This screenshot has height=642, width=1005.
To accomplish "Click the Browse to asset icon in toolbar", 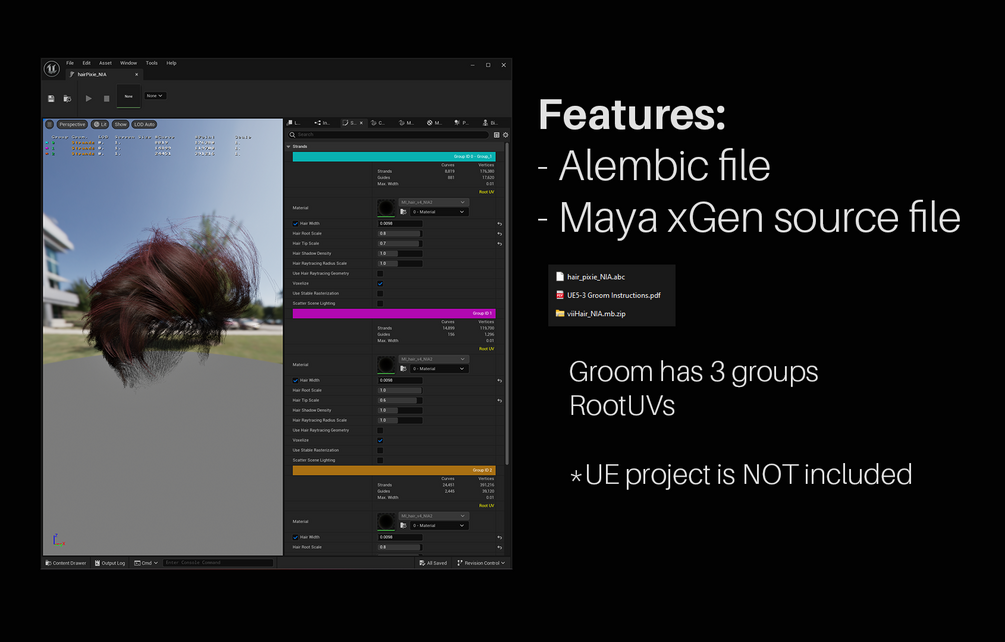I will 67,98.
